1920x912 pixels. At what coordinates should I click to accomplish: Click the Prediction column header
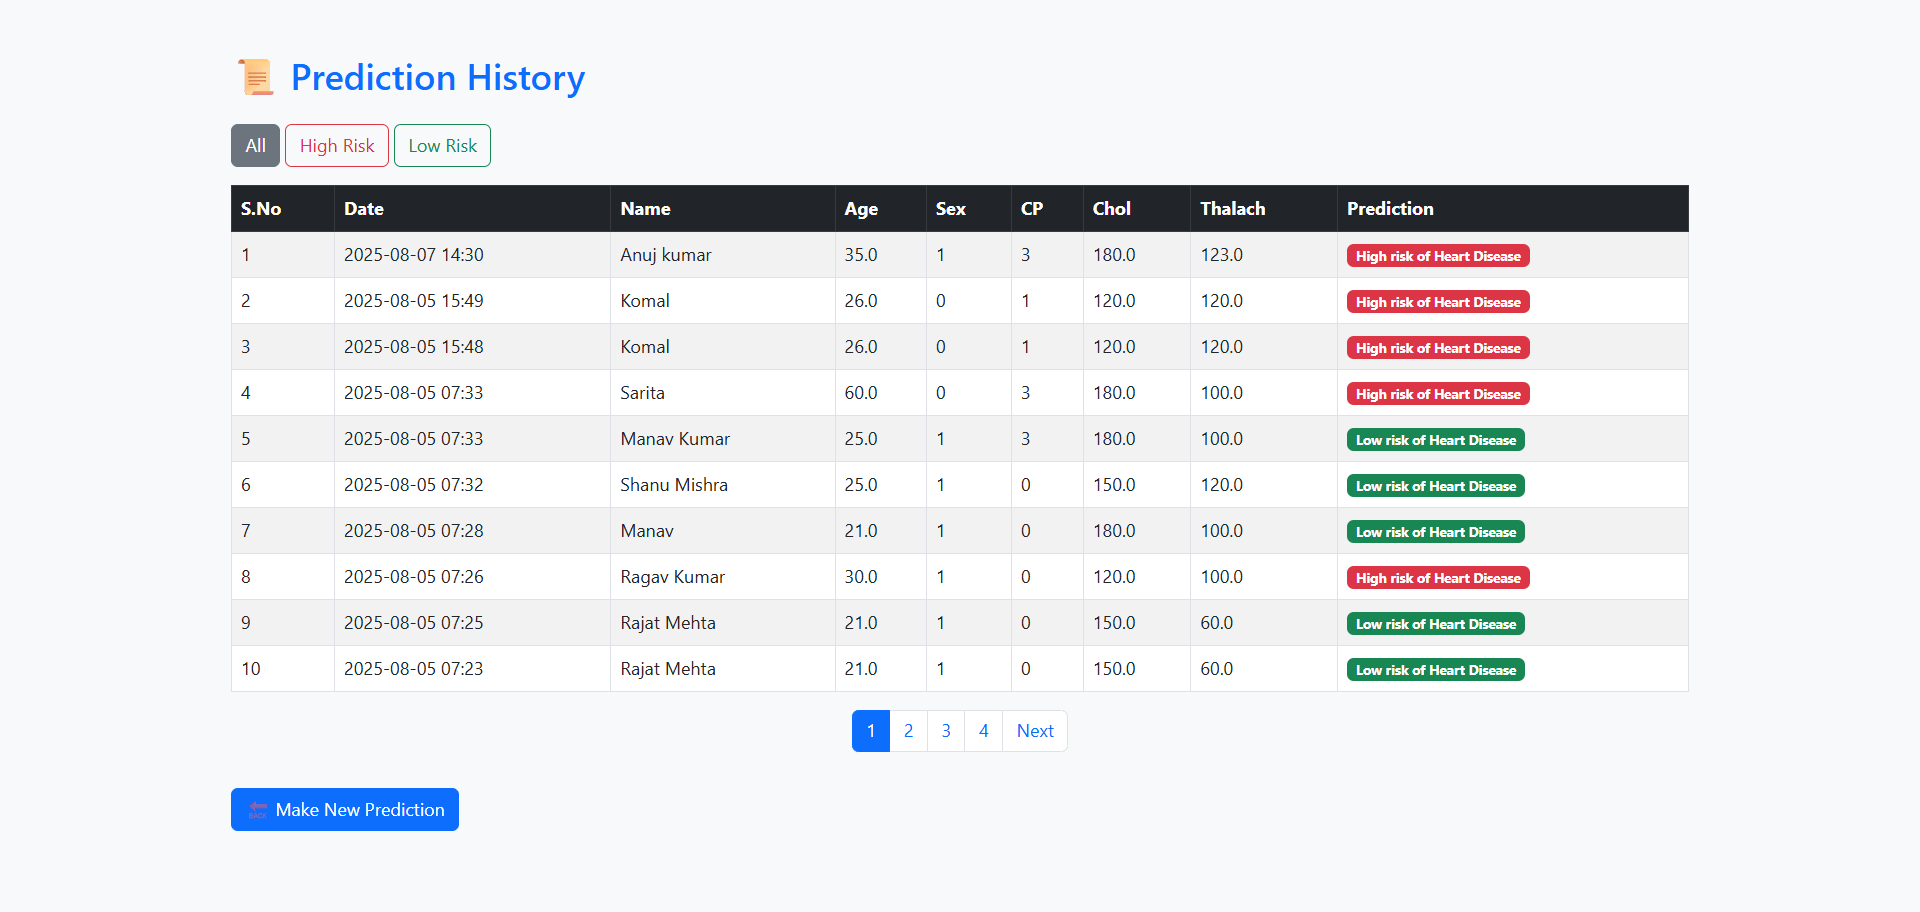[x=1389, y=209]
